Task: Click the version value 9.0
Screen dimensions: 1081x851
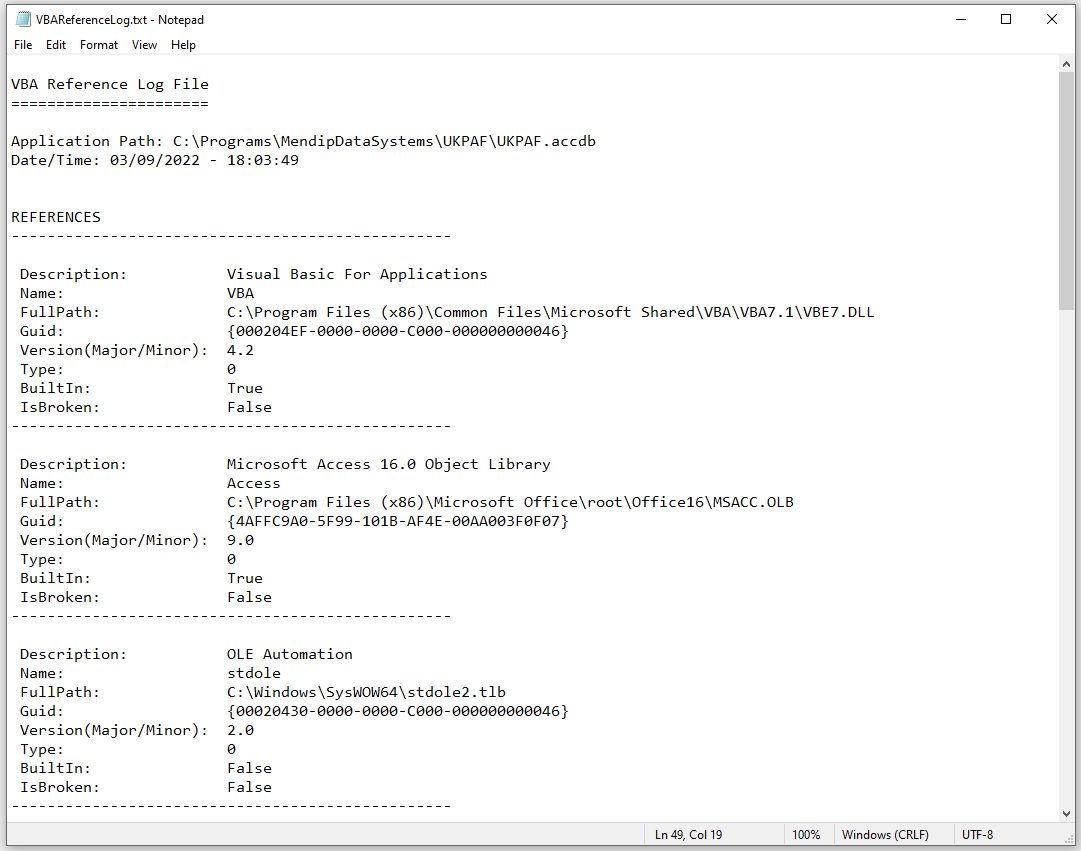Action: pyautogui.click(x=241, y=540)
